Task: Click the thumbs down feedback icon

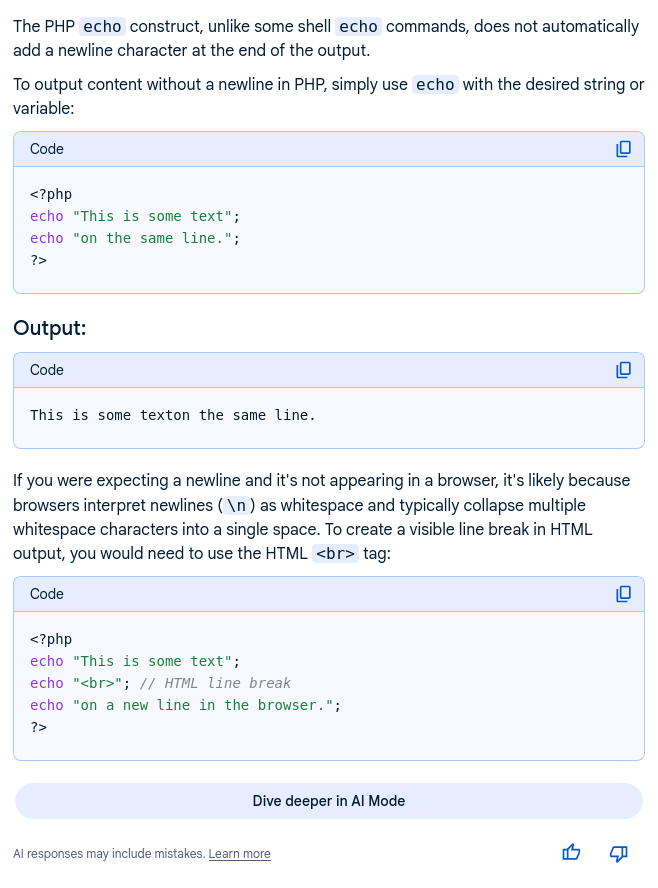Action: point(619,853)
